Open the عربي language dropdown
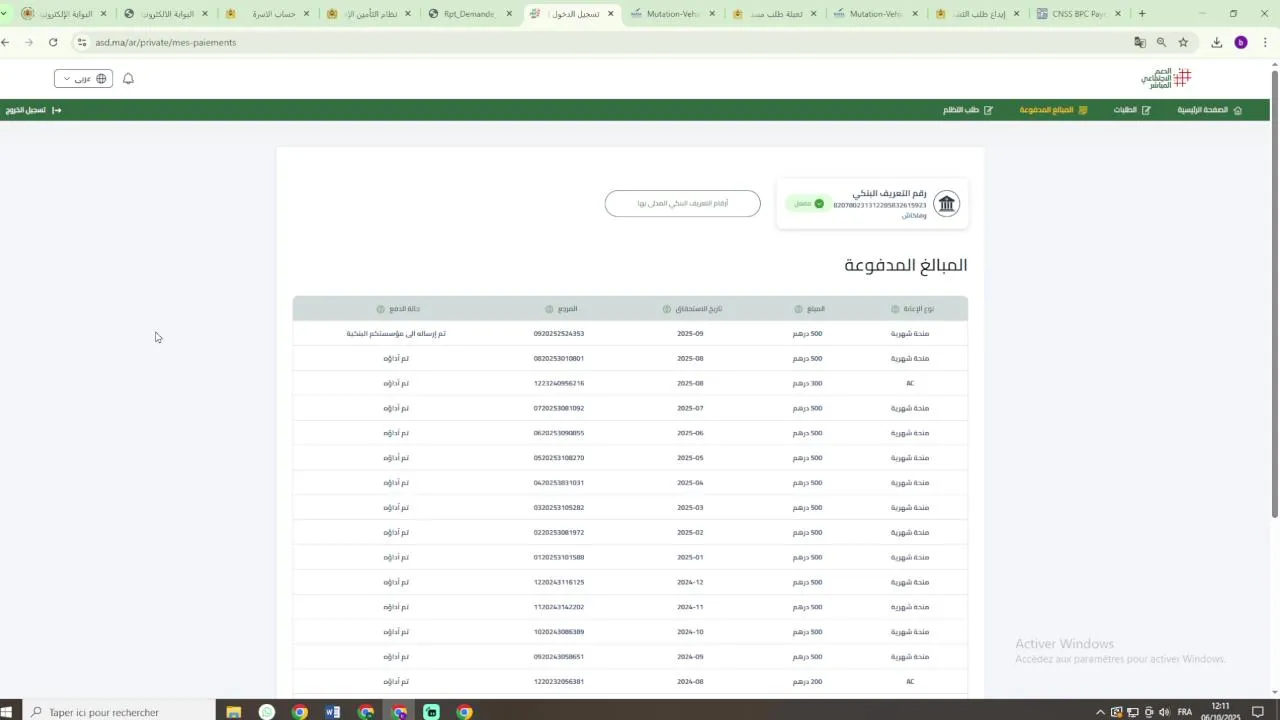This screenshot has height=720, width=1280. coord(83,79)
